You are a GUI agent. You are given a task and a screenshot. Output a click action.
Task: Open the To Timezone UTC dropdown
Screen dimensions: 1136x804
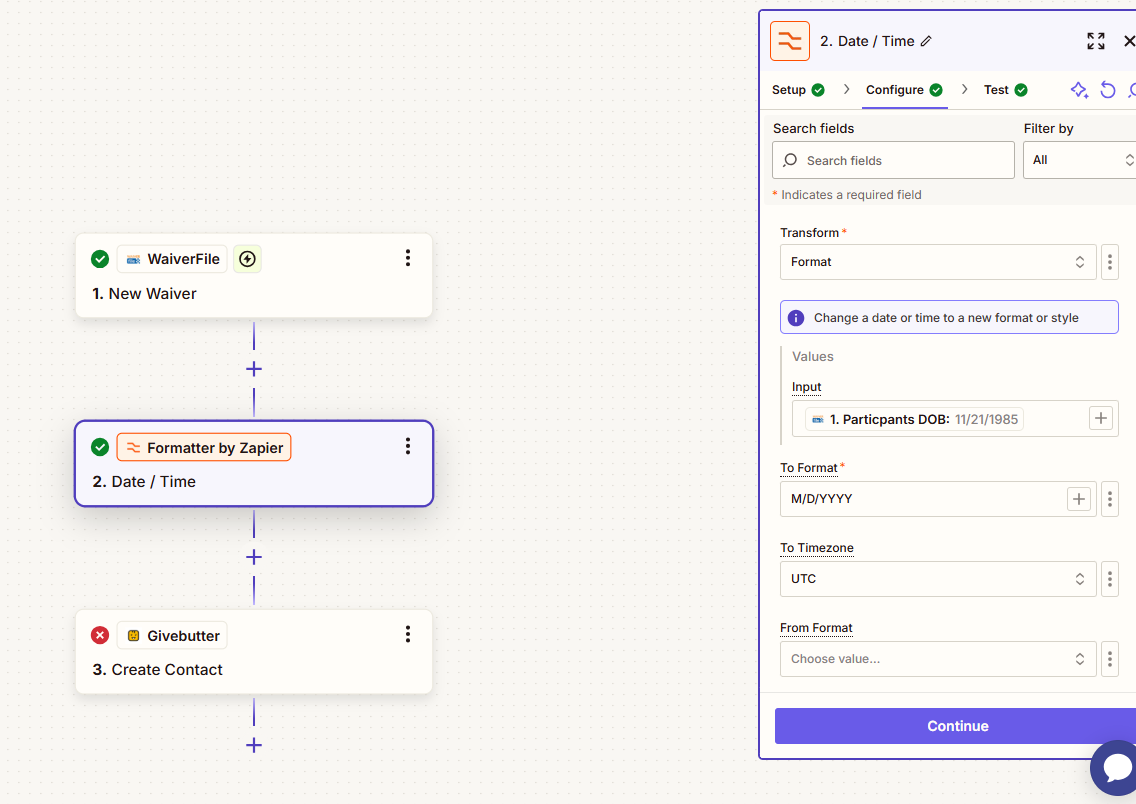coord(937,579)
